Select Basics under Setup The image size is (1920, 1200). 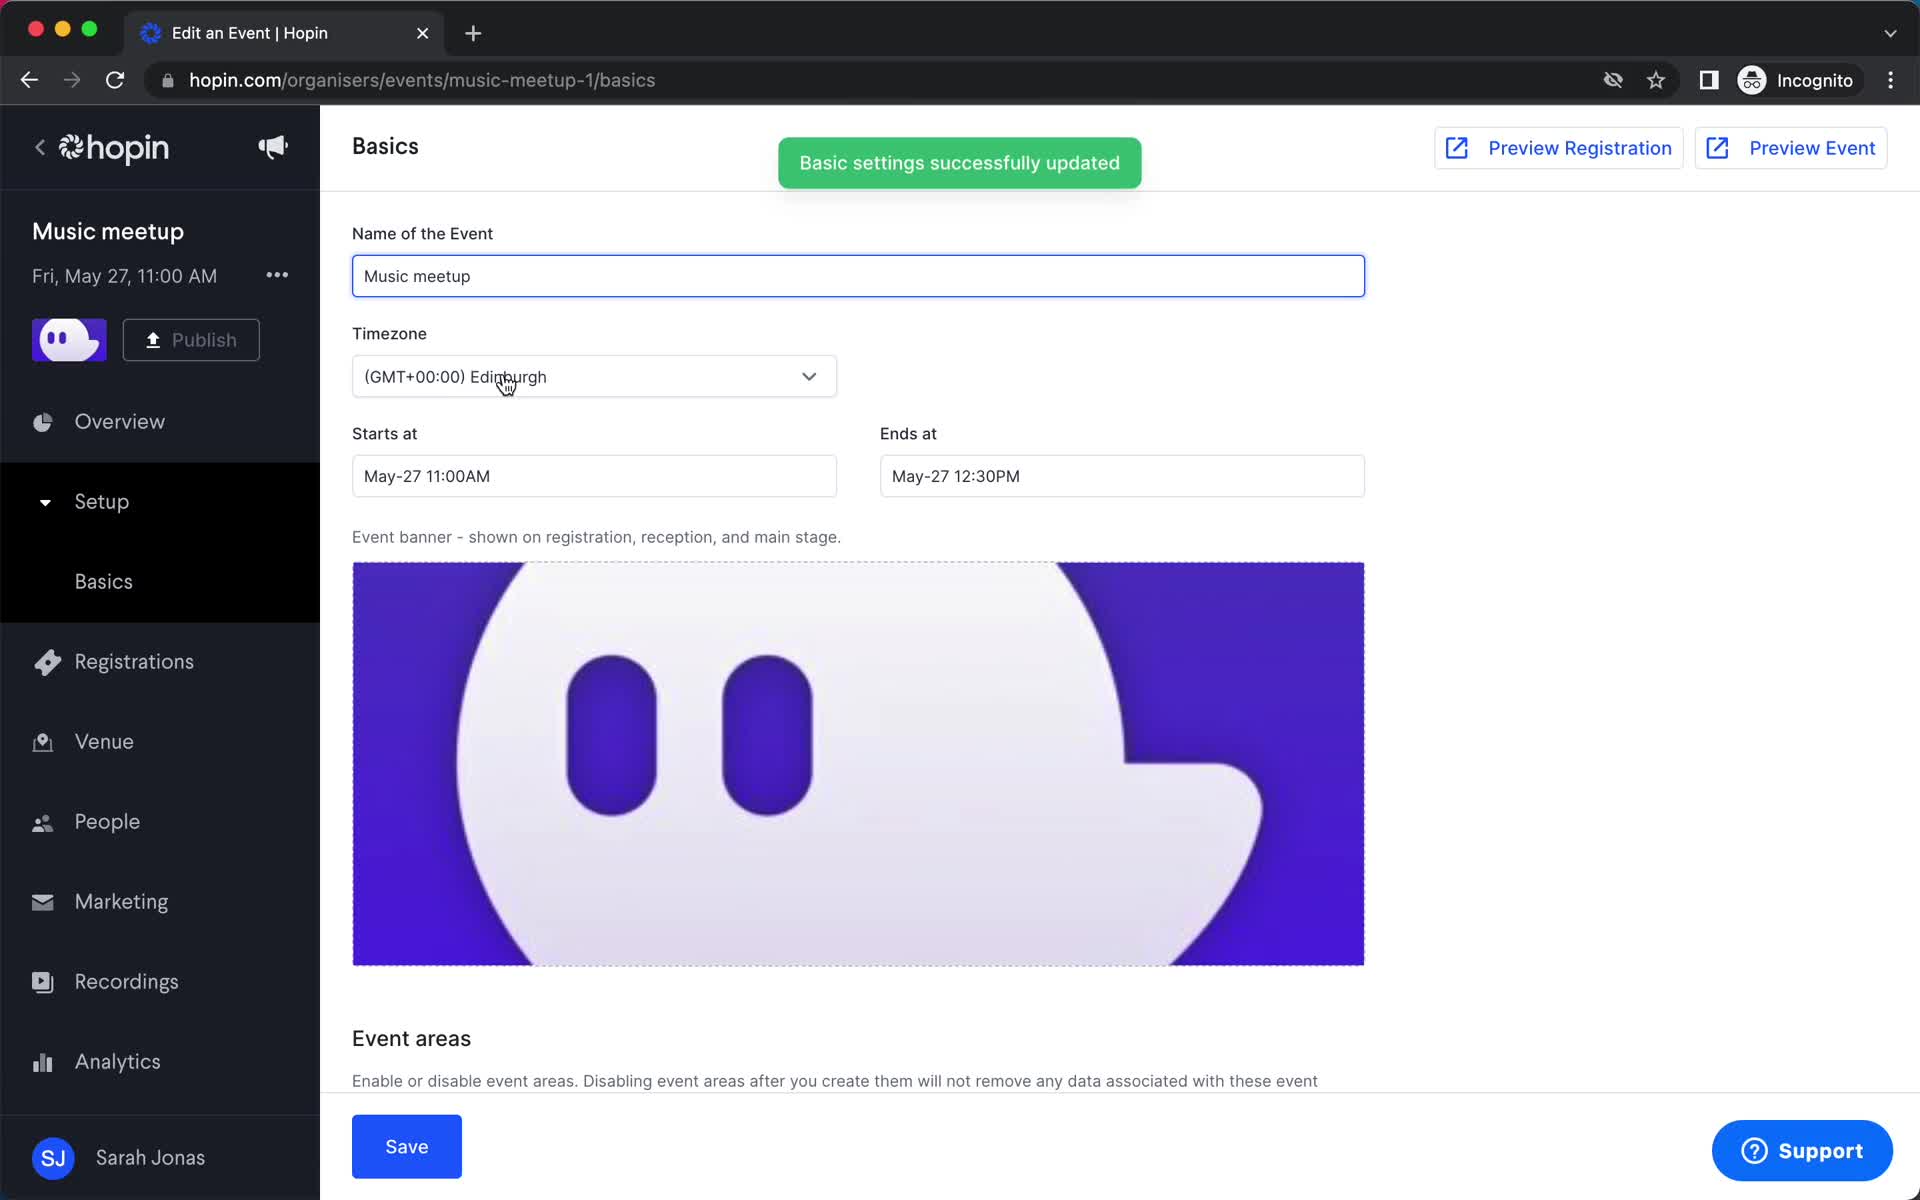point(104,582)
